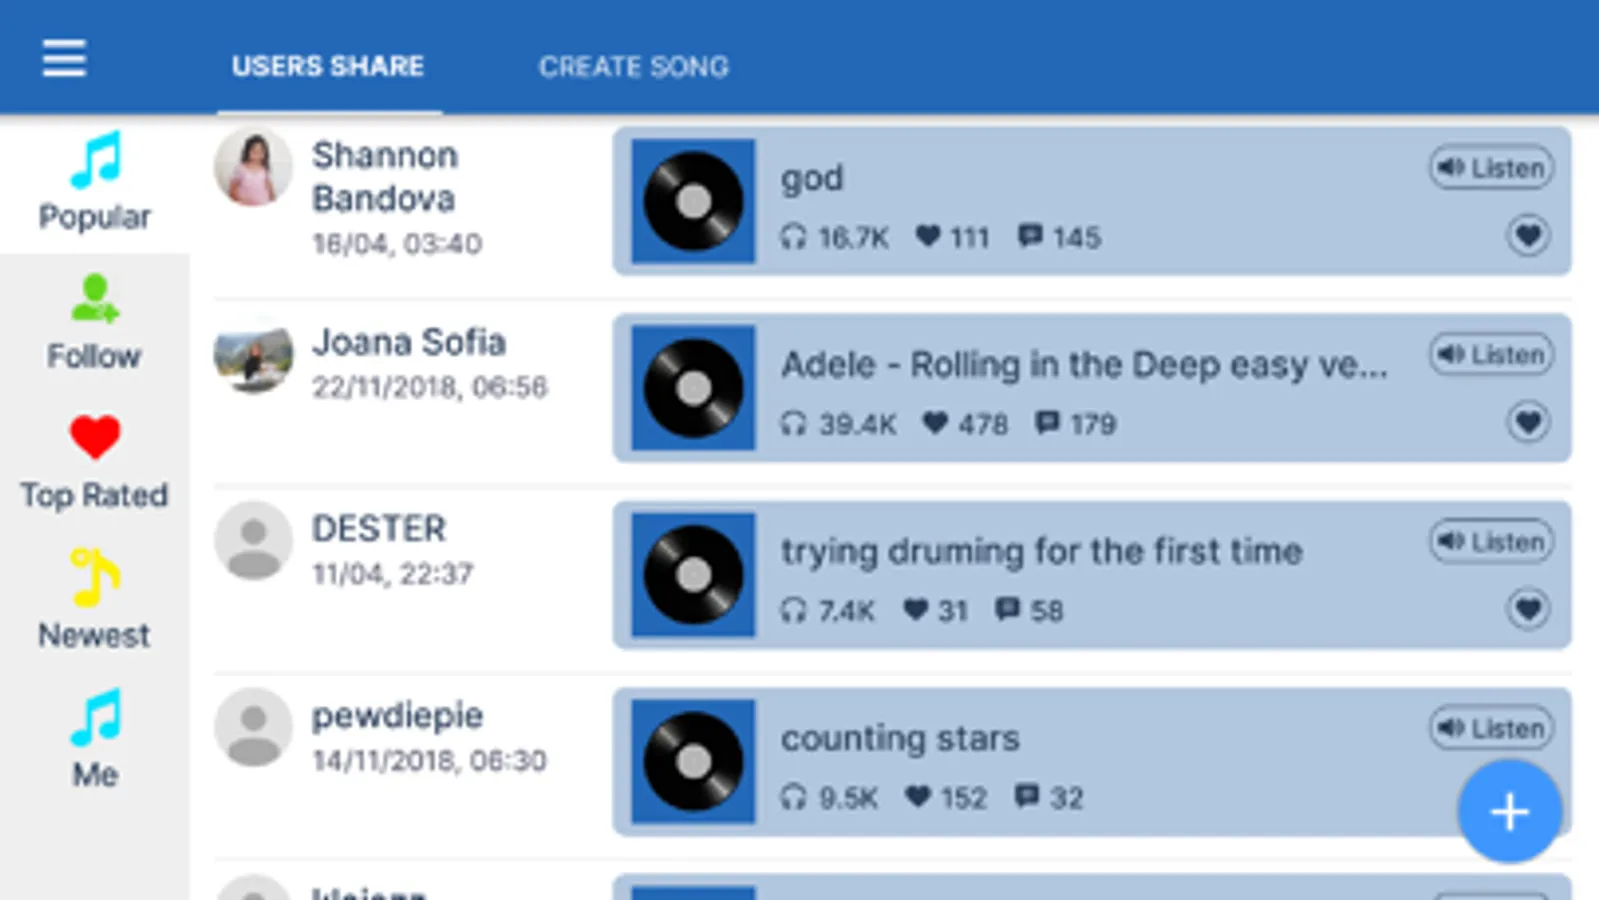
Task: Open Joana Sofia's user profile name
Action: (409, 342)
